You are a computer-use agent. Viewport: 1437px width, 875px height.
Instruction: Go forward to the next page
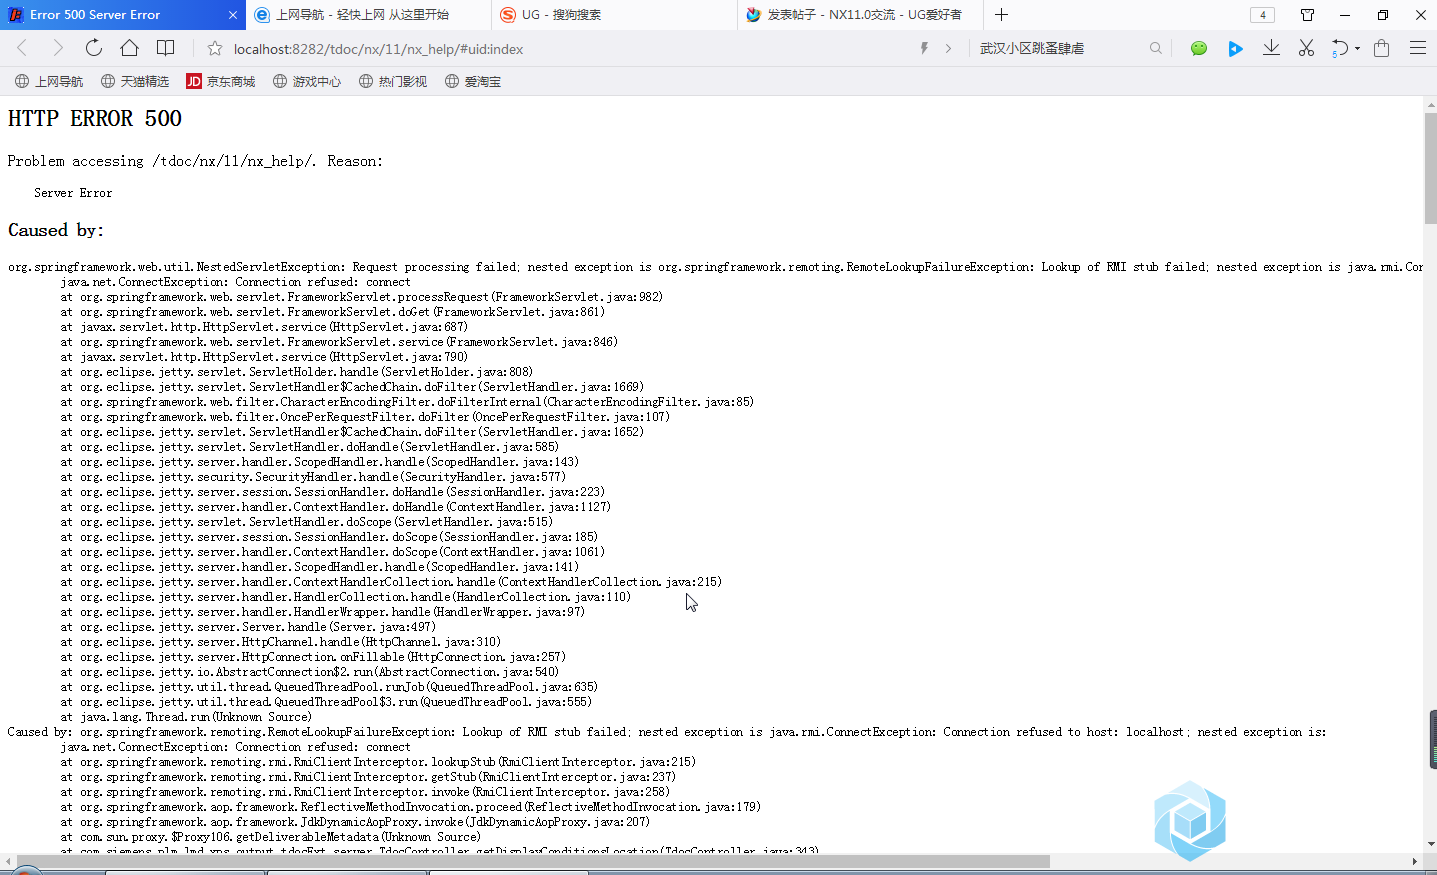coord(57,48)
